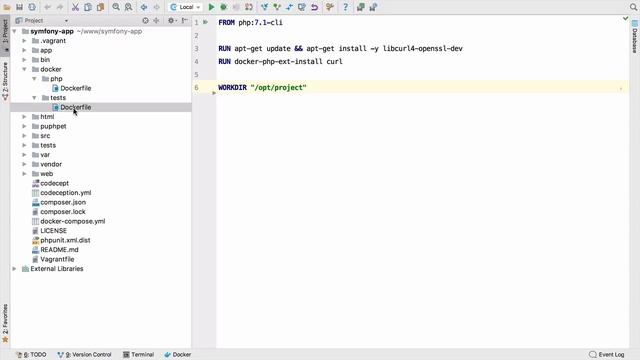Open the Docker tool window
This screenshot has width=640, height=360.
coord(178,355)
